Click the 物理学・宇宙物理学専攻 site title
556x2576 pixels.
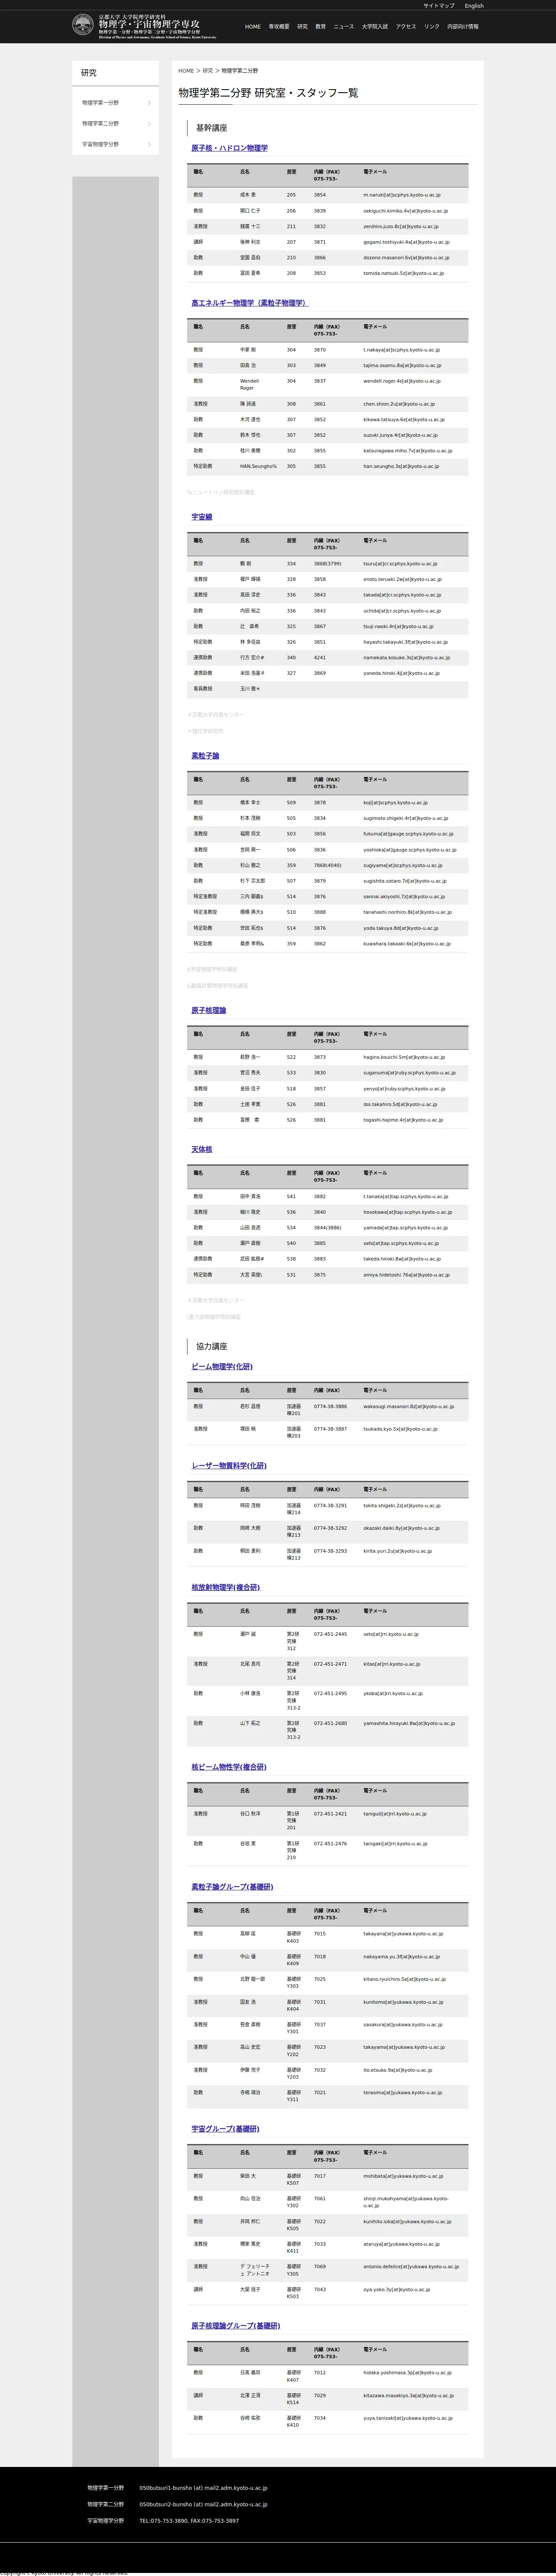click(x=149, y=24)
